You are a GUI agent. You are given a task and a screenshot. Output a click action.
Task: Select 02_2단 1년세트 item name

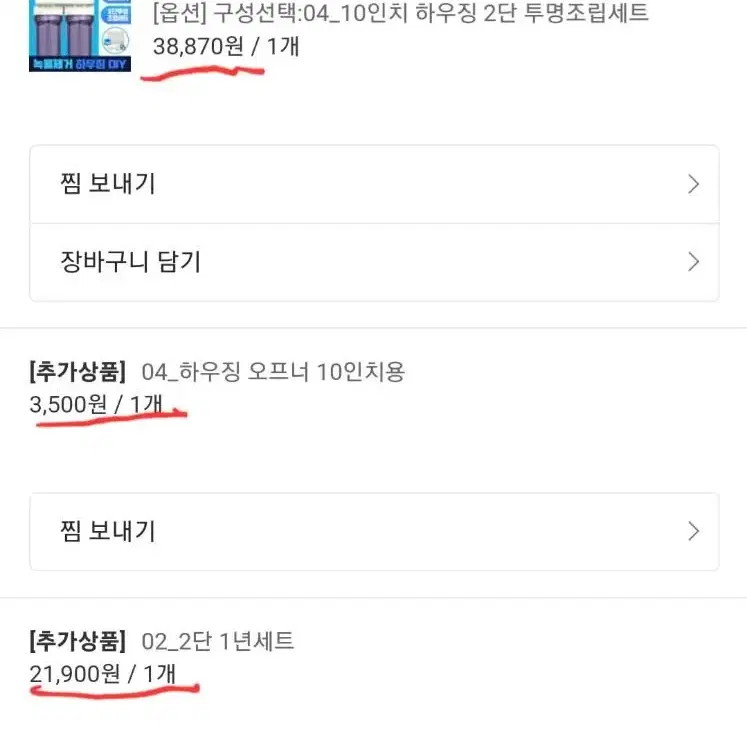(x=217, y=641)
